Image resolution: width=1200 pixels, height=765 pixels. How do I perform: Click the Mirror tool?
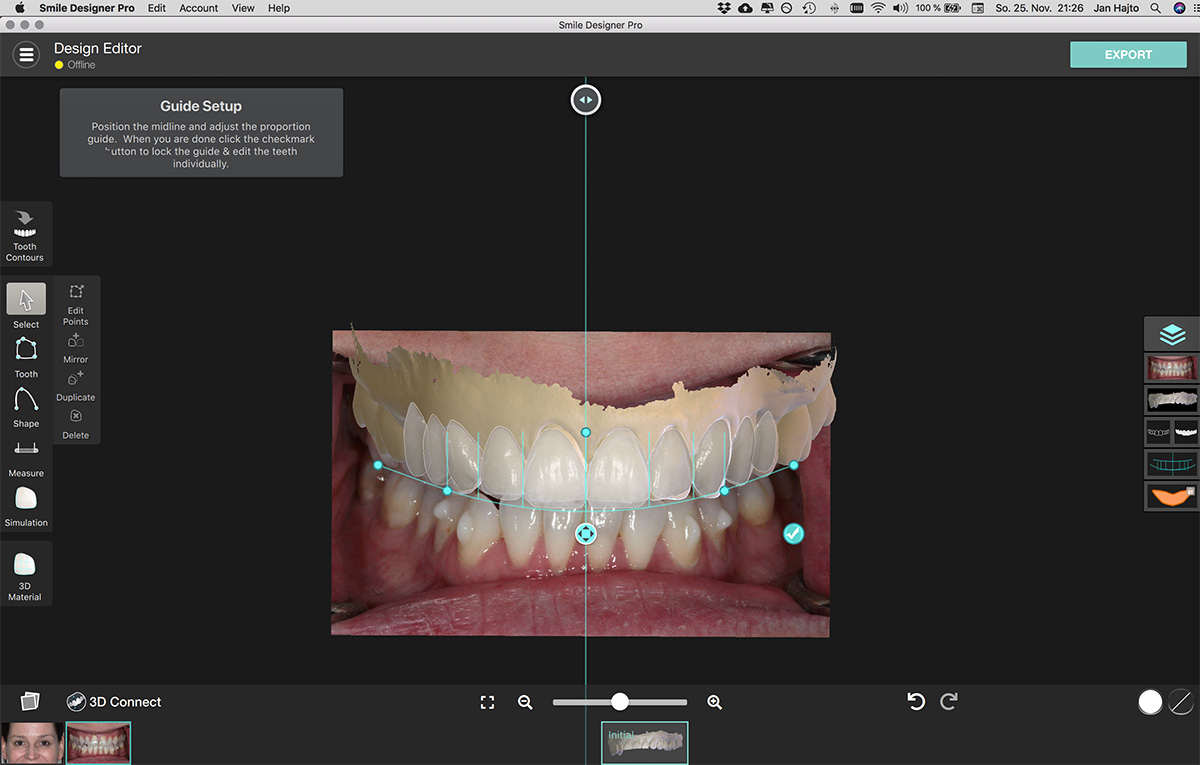point(76,348)
